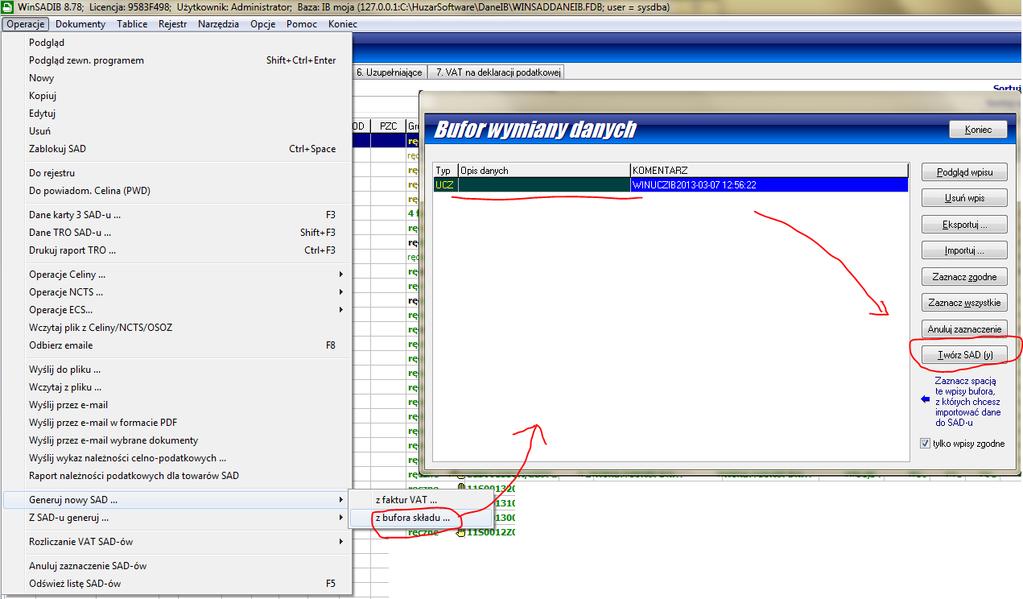Click Zaznacz wszystkie button
Screen dimensions: 1023x599
click(x=964, y=303)
